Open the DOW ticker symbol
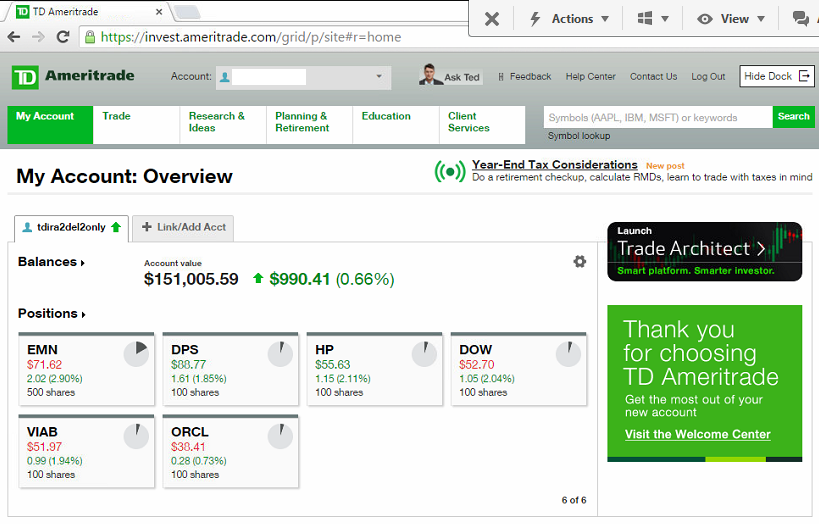819x524 pixels. [x=476, y=350]
